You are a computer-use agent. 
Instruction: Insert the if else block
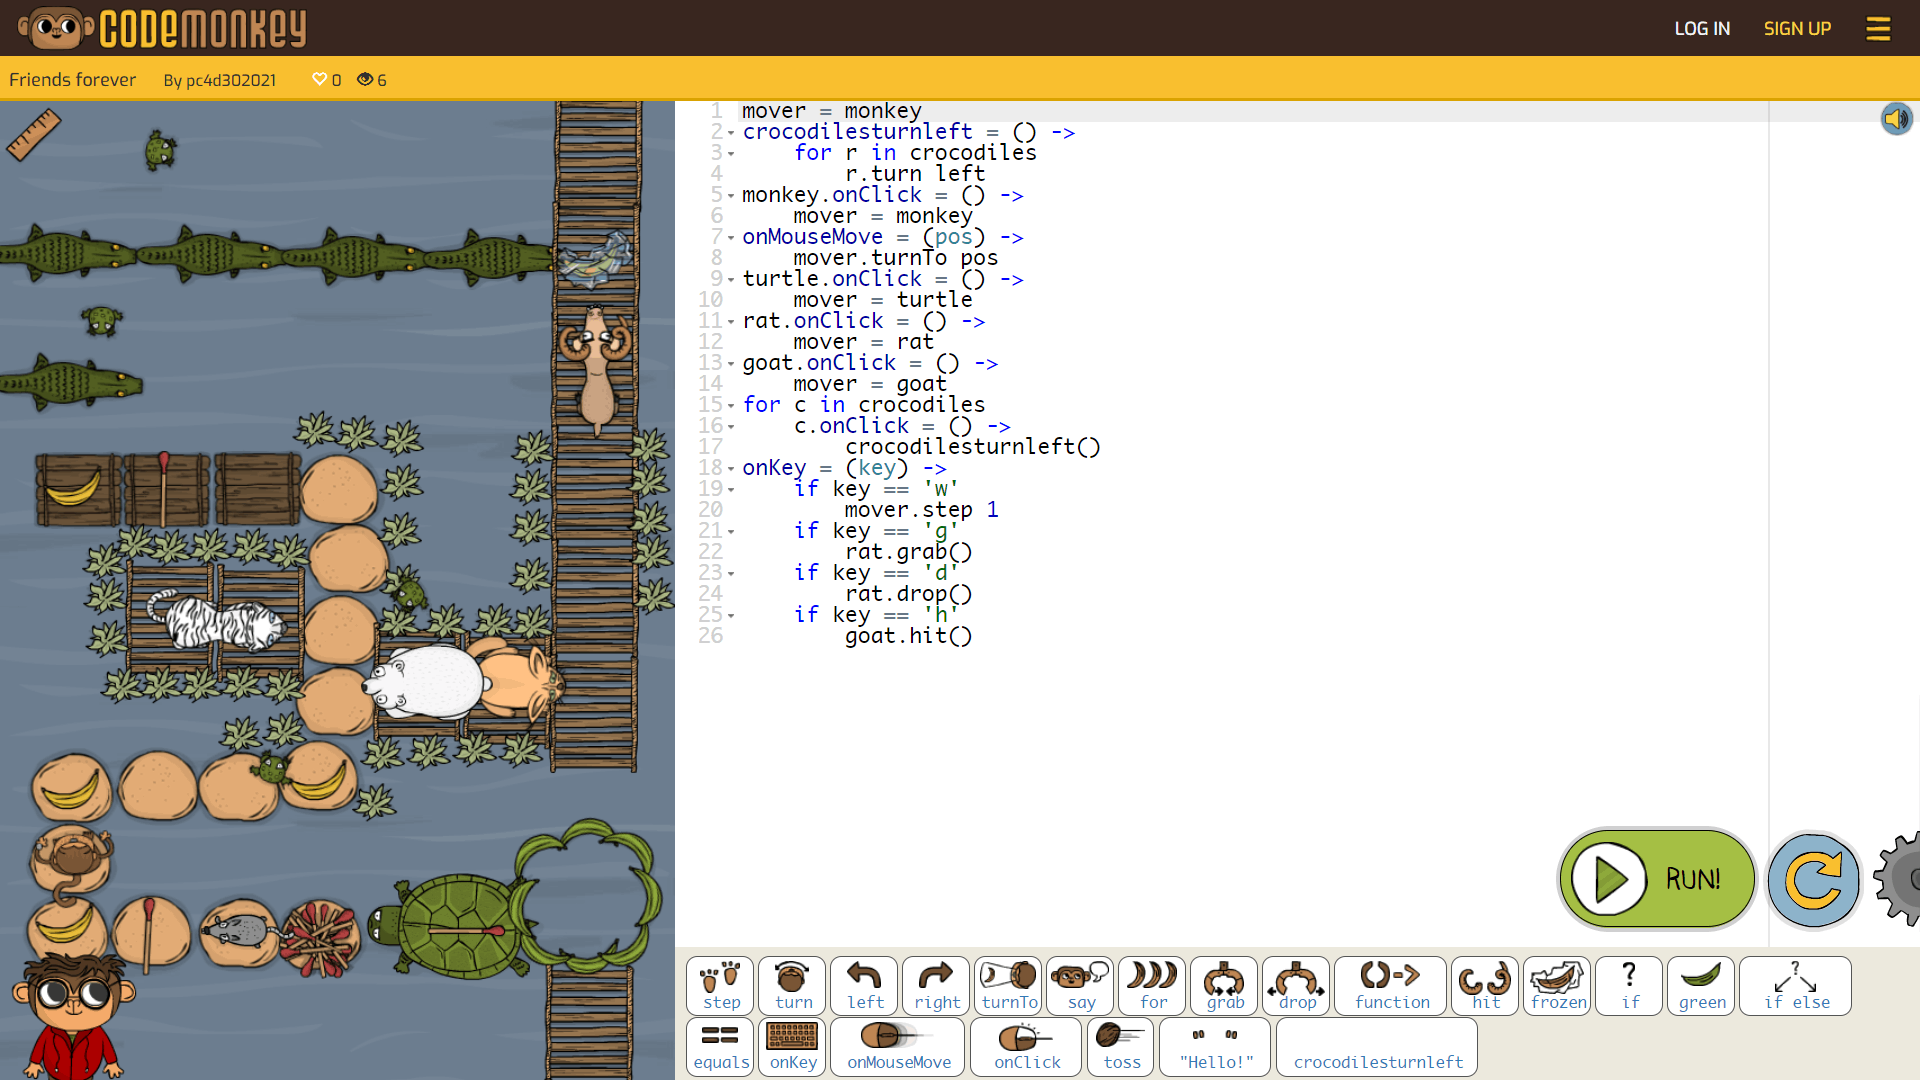[1795, 986]
